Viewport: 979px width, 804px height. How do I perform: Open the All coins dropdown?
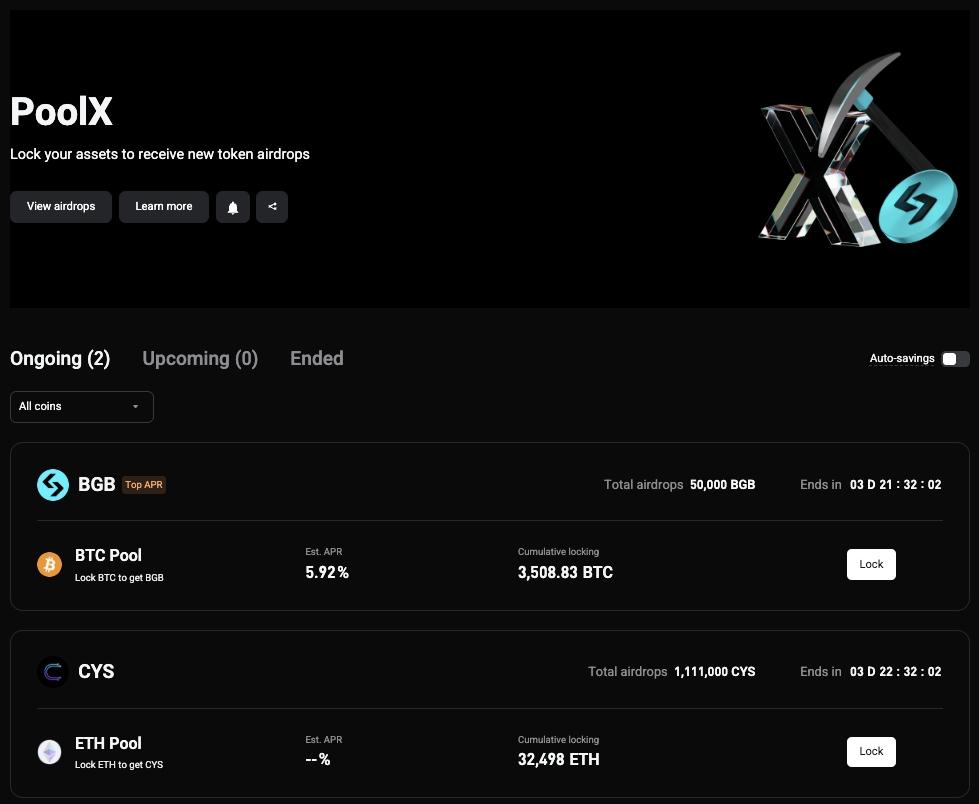coord(82,407)
